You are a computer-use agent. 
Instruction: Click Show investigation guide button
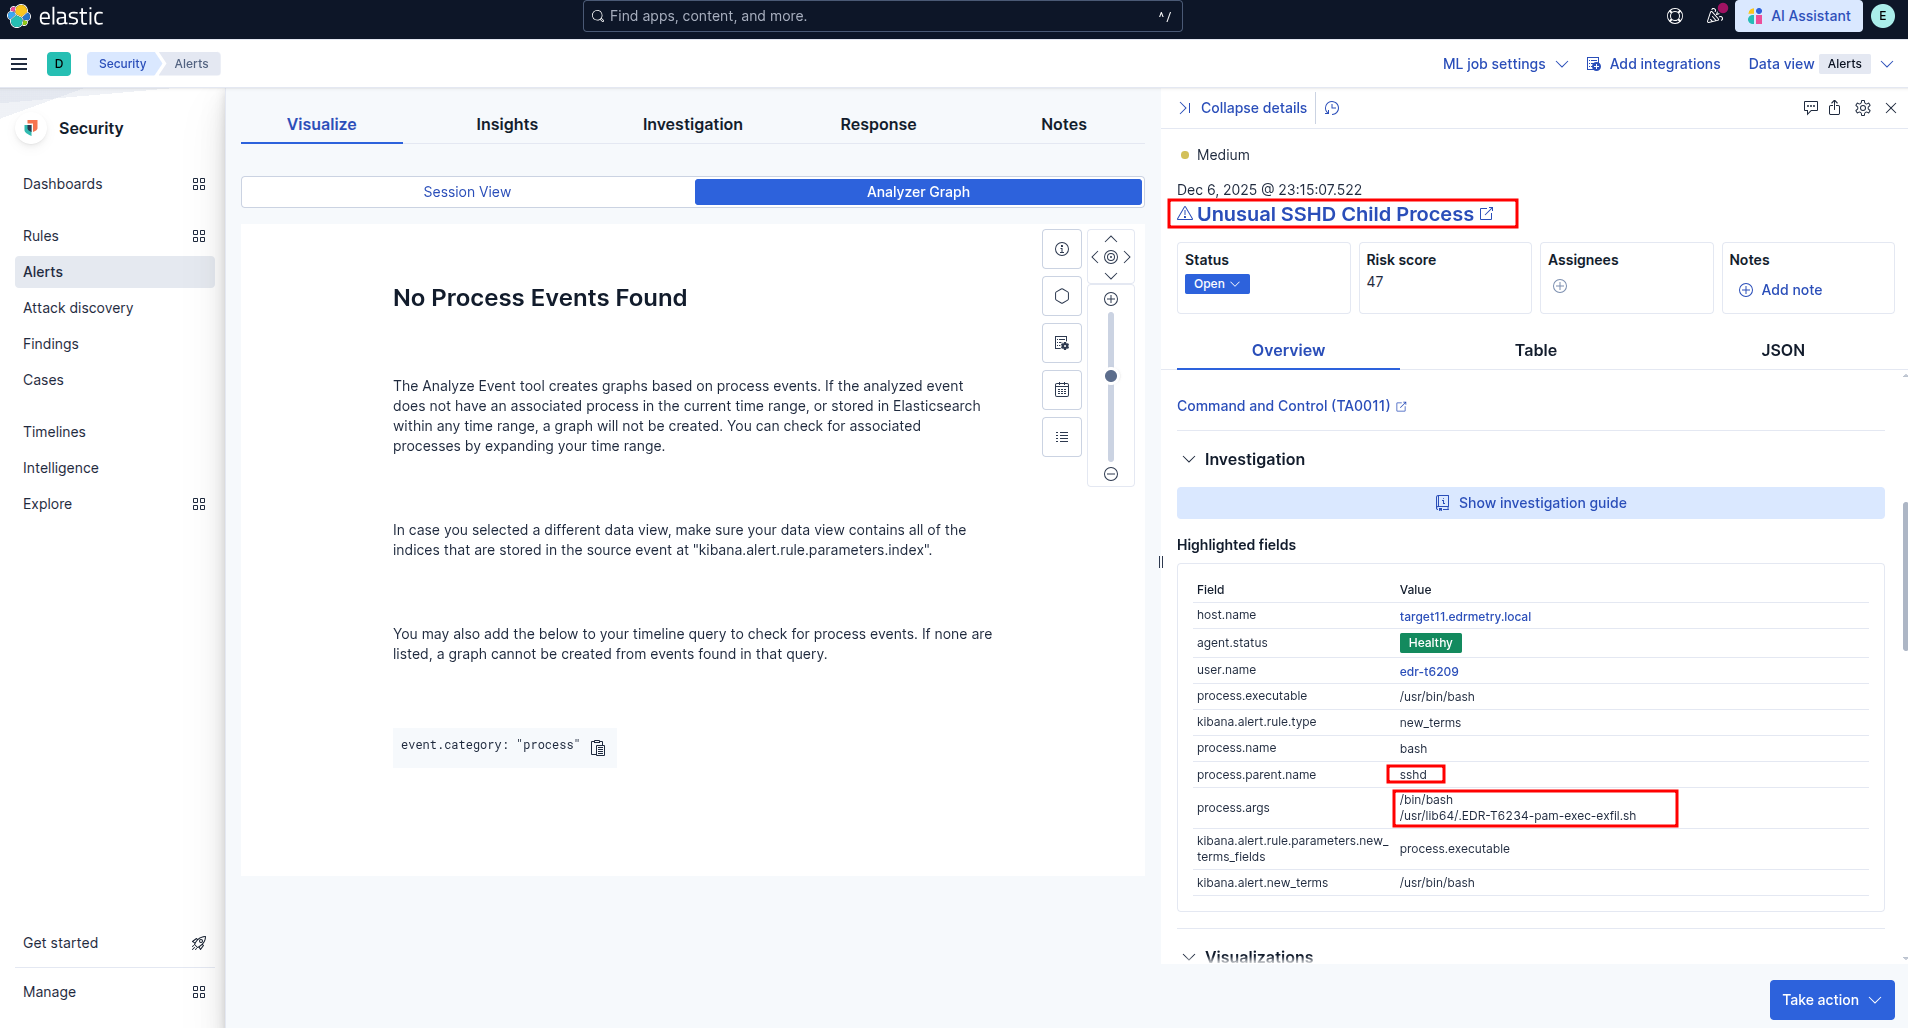(x=1530, y=503)
